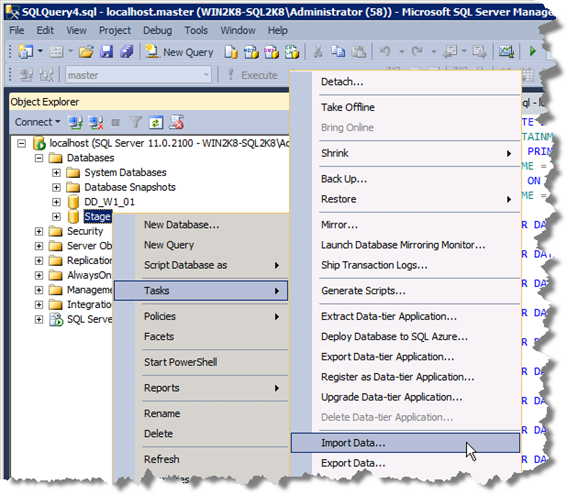Click the Activity Monitor toolbar icon

click(x=506, y=52)
